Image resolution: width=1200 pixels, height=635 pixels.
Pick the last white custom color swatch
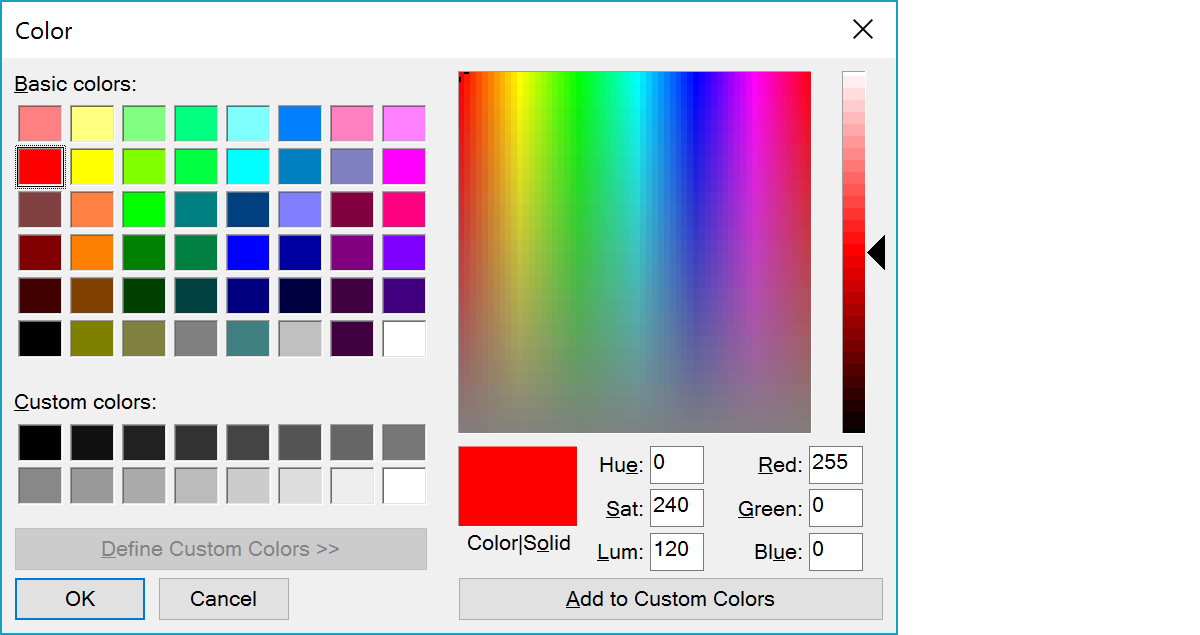tap(404, 486)
